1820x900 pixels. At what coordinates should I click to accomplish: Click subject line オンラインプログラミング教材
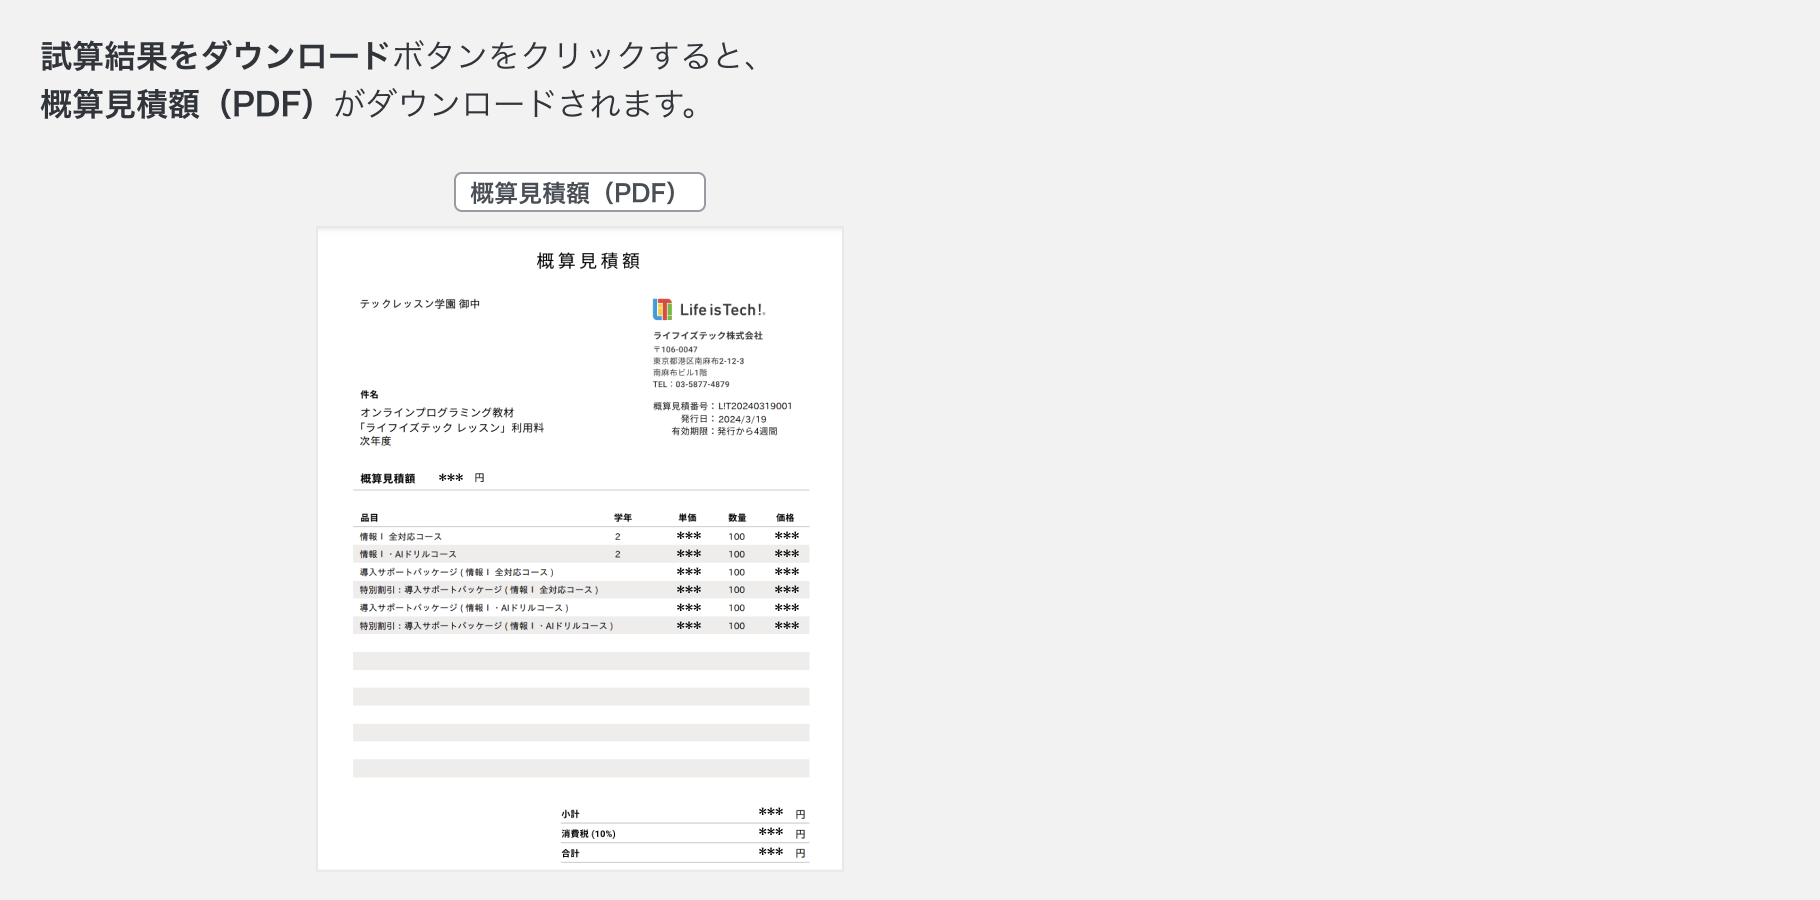pyautogui.click(x=437, y=412)
